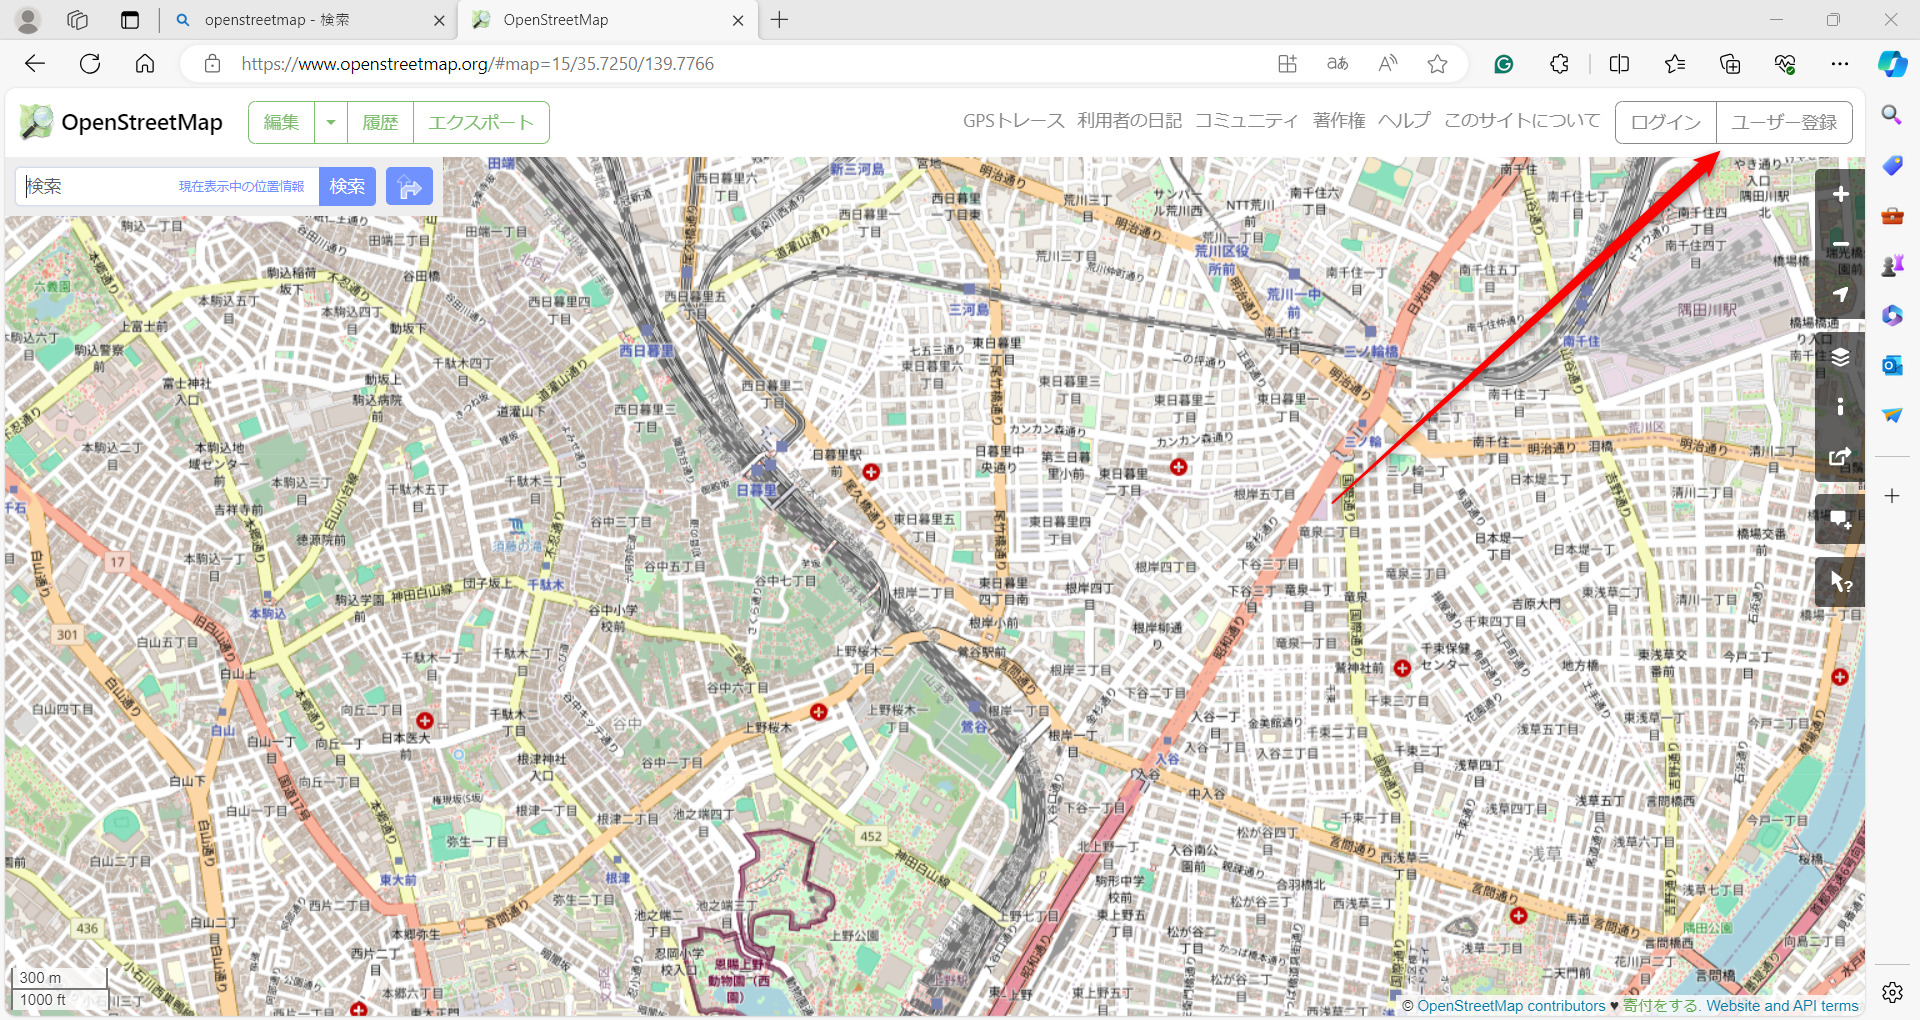Open Copilot in the browser toolbar

(x=1891, y=63)
